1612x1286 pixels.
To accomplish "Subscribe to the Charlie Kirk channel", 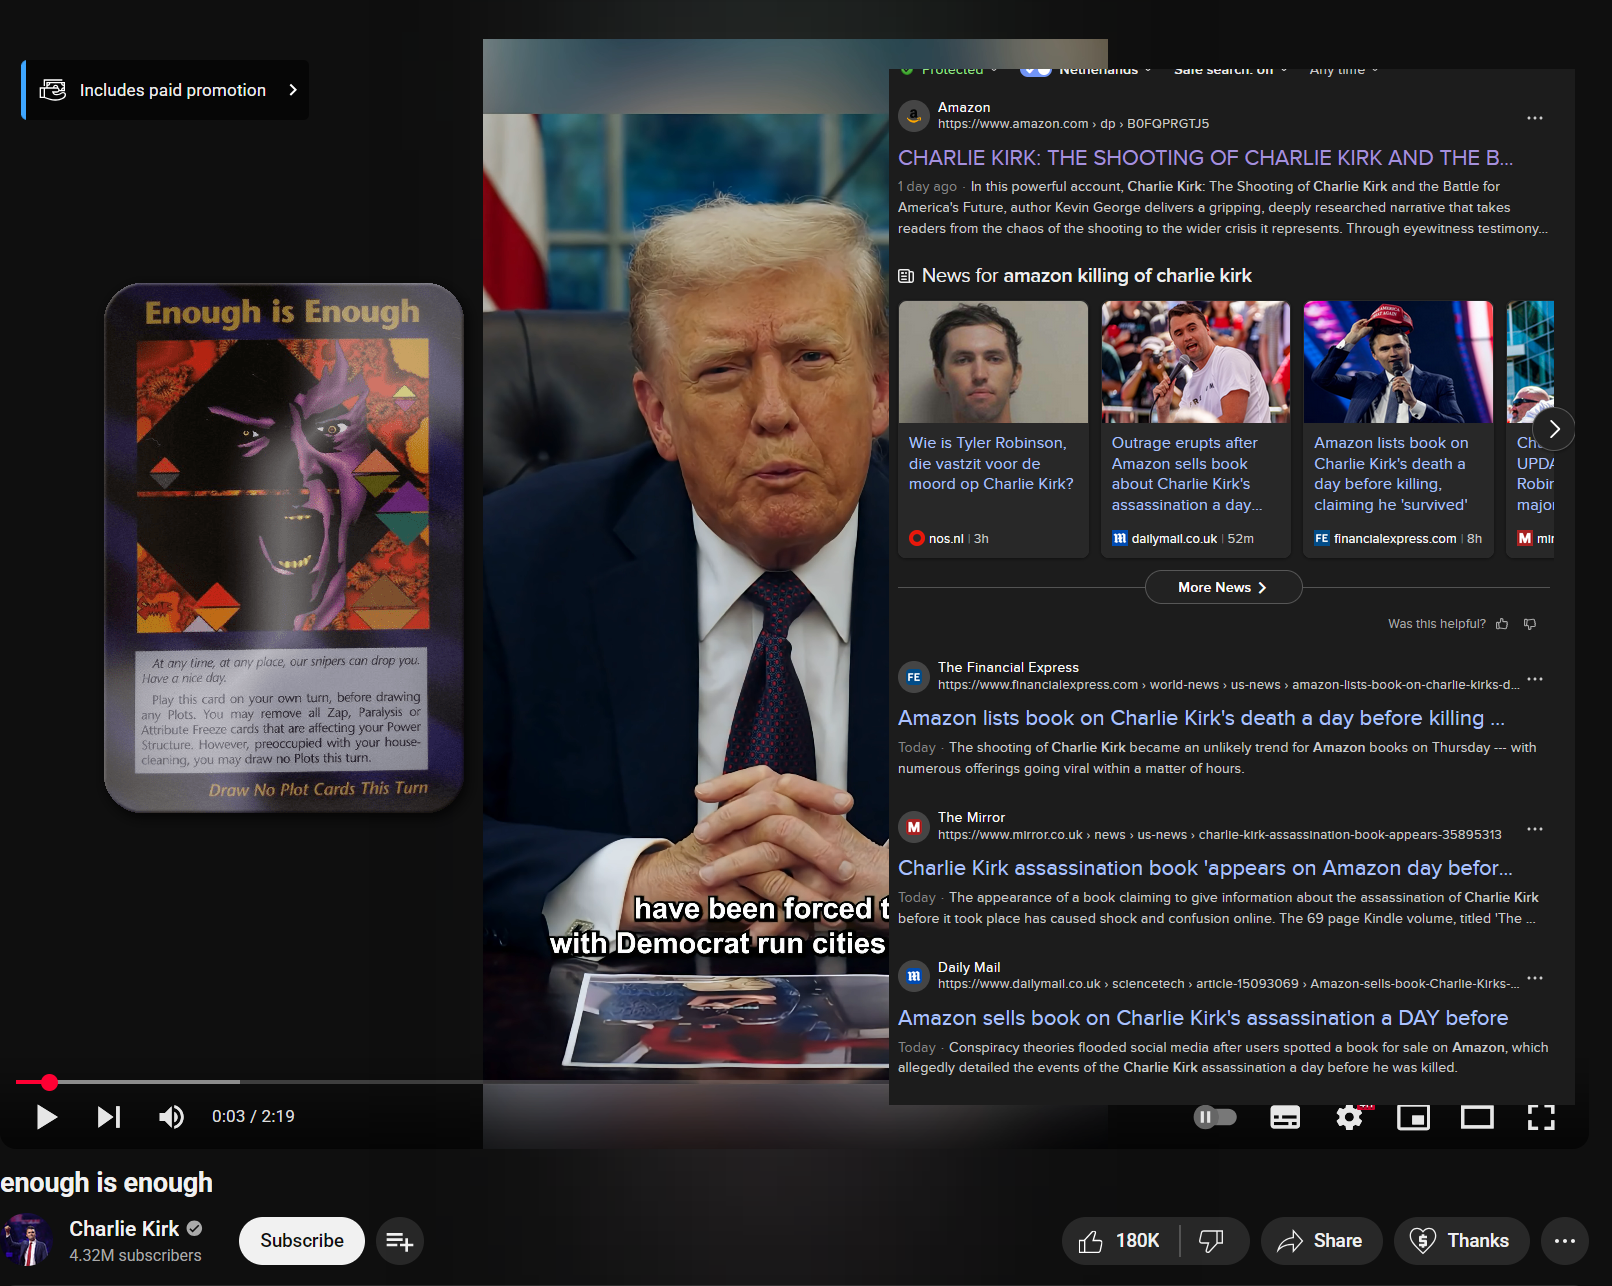I will click(x=302, y=1241).
